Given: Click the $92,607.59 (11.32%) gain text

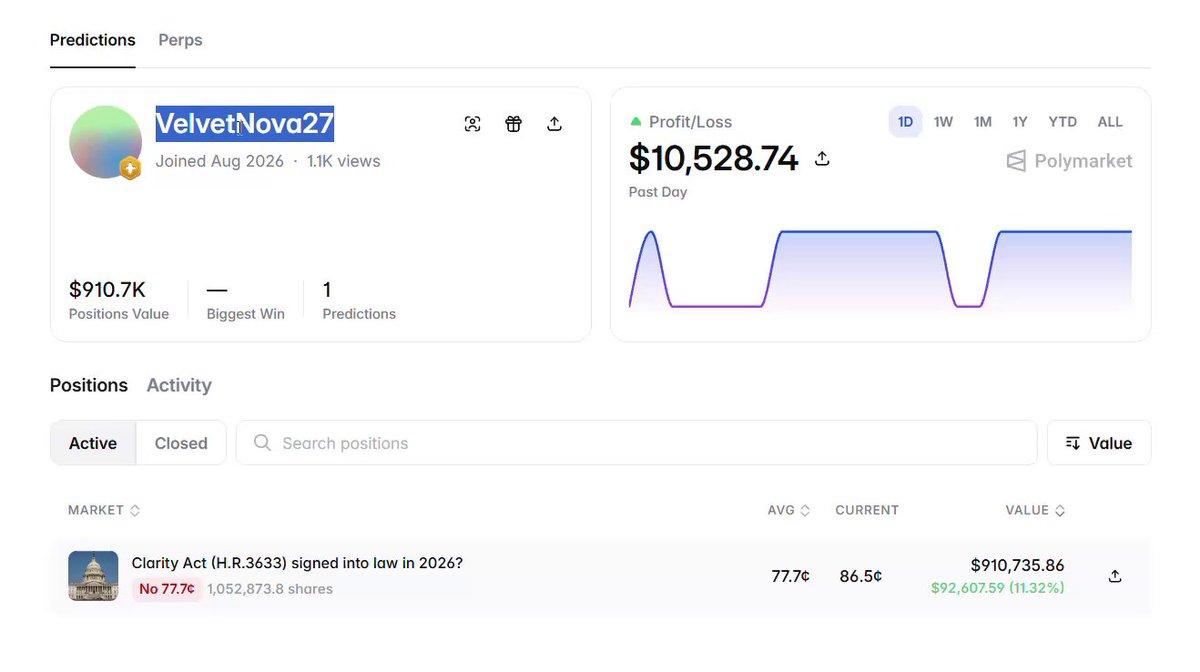Looking at the screenshot, I should 998,588.
